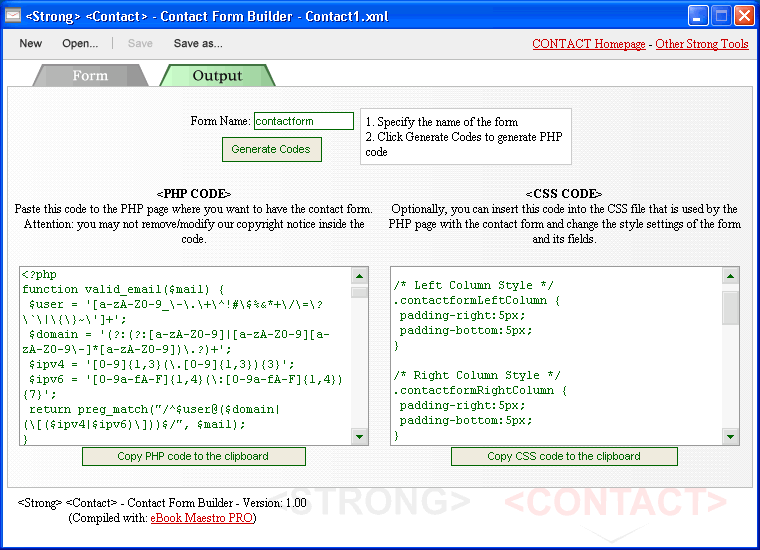
Task: Visit the CONTACT Homepage link
Action: (x=588, y=44)
